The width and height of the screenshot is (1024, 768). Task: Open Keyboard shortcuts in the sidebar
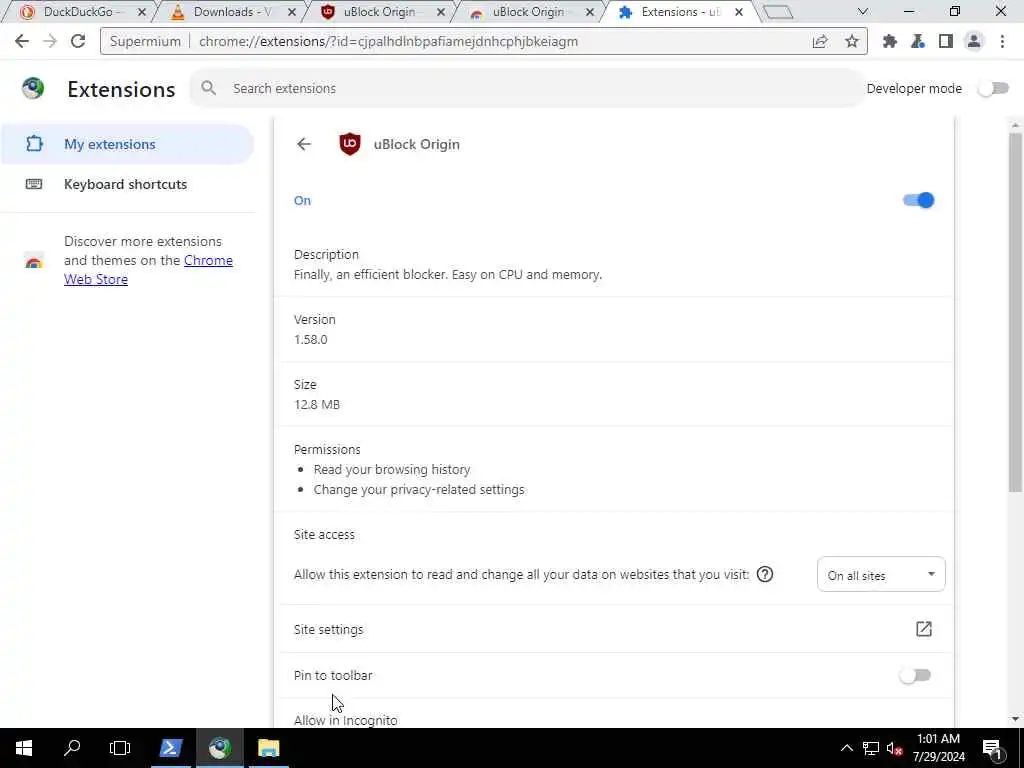tap(127, 184)
